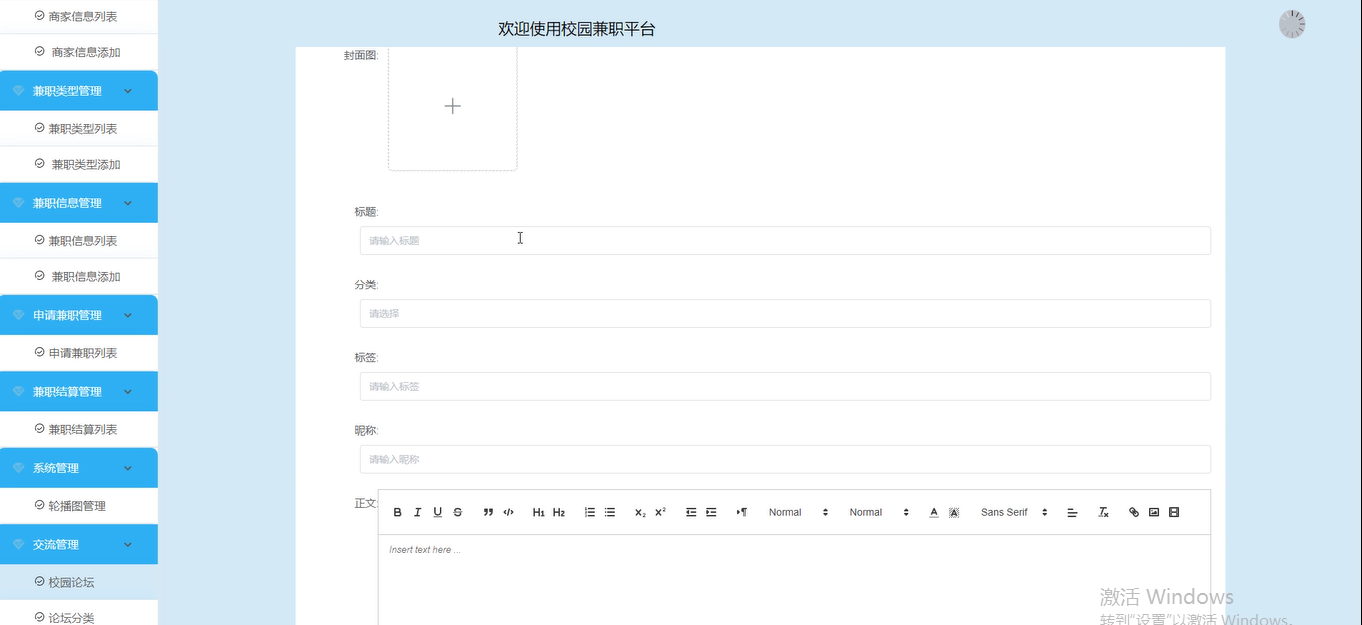Open the text alignment options
Image resolution: width=1362 pixels, height=625 pixels.
pyautogui.click(x=1072, y=512)
